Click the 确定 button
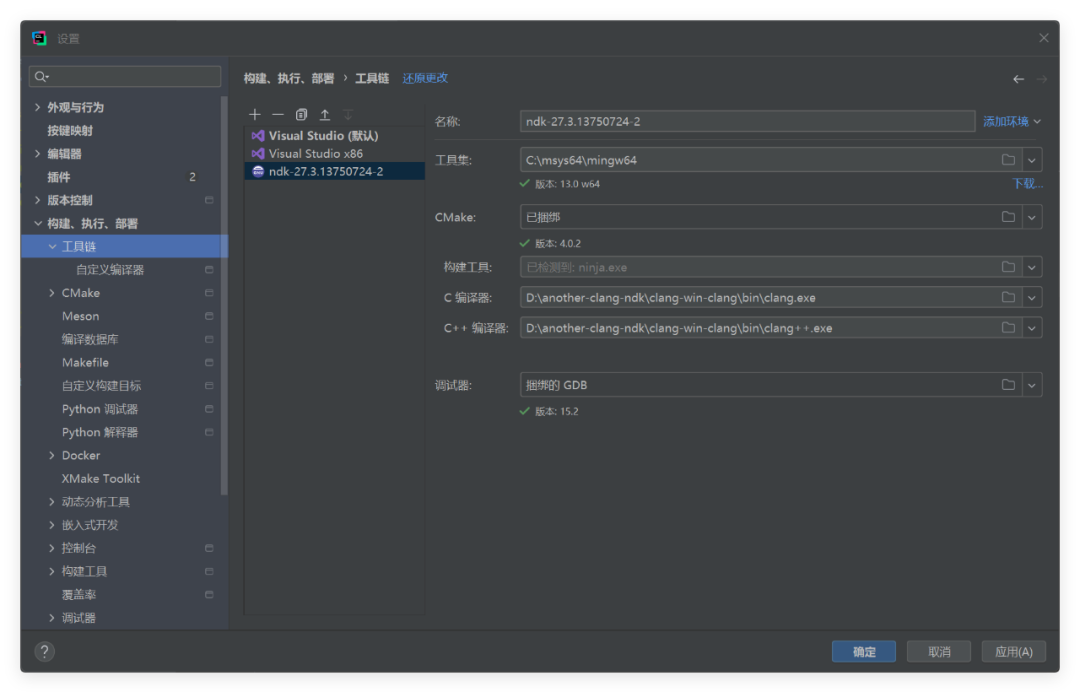The height and width of the screenshot is (692, 1080). tap(864, 652)
